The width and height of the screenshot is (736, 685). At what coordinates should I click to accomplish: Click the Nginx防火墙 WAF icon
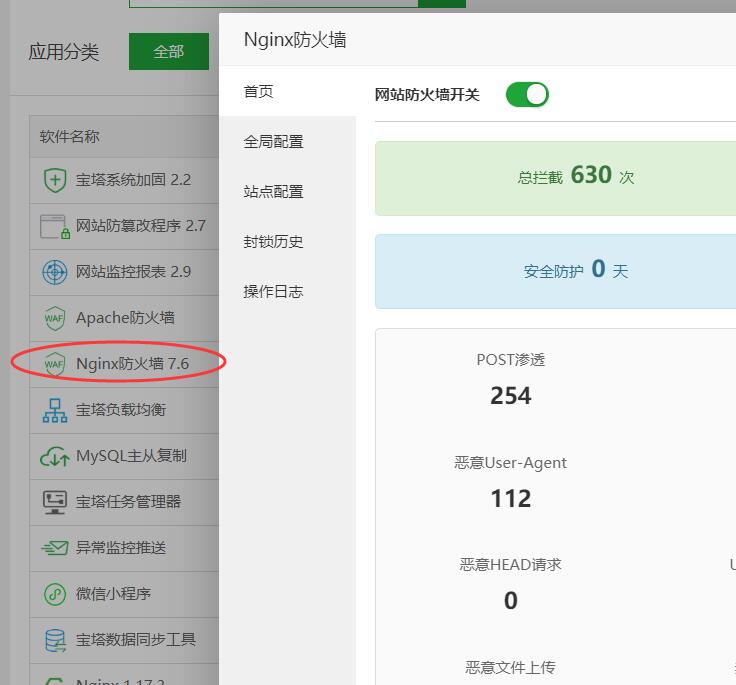coord(54,364)
